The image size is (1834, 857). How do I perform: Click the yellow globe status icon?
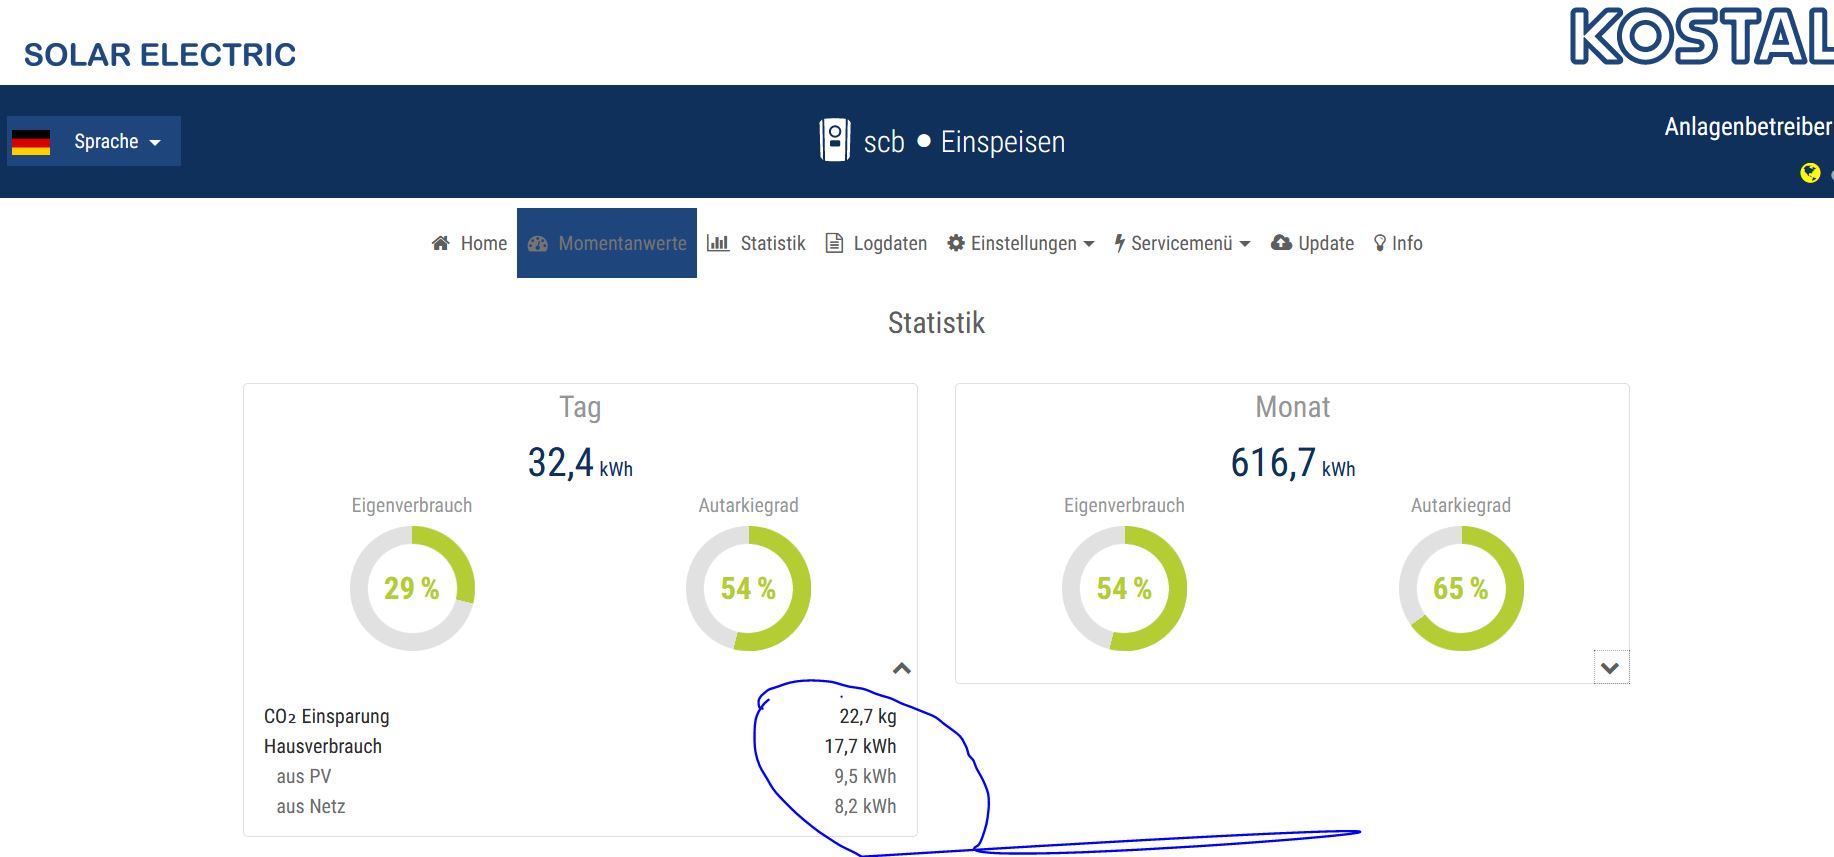tap(1810, 173)
